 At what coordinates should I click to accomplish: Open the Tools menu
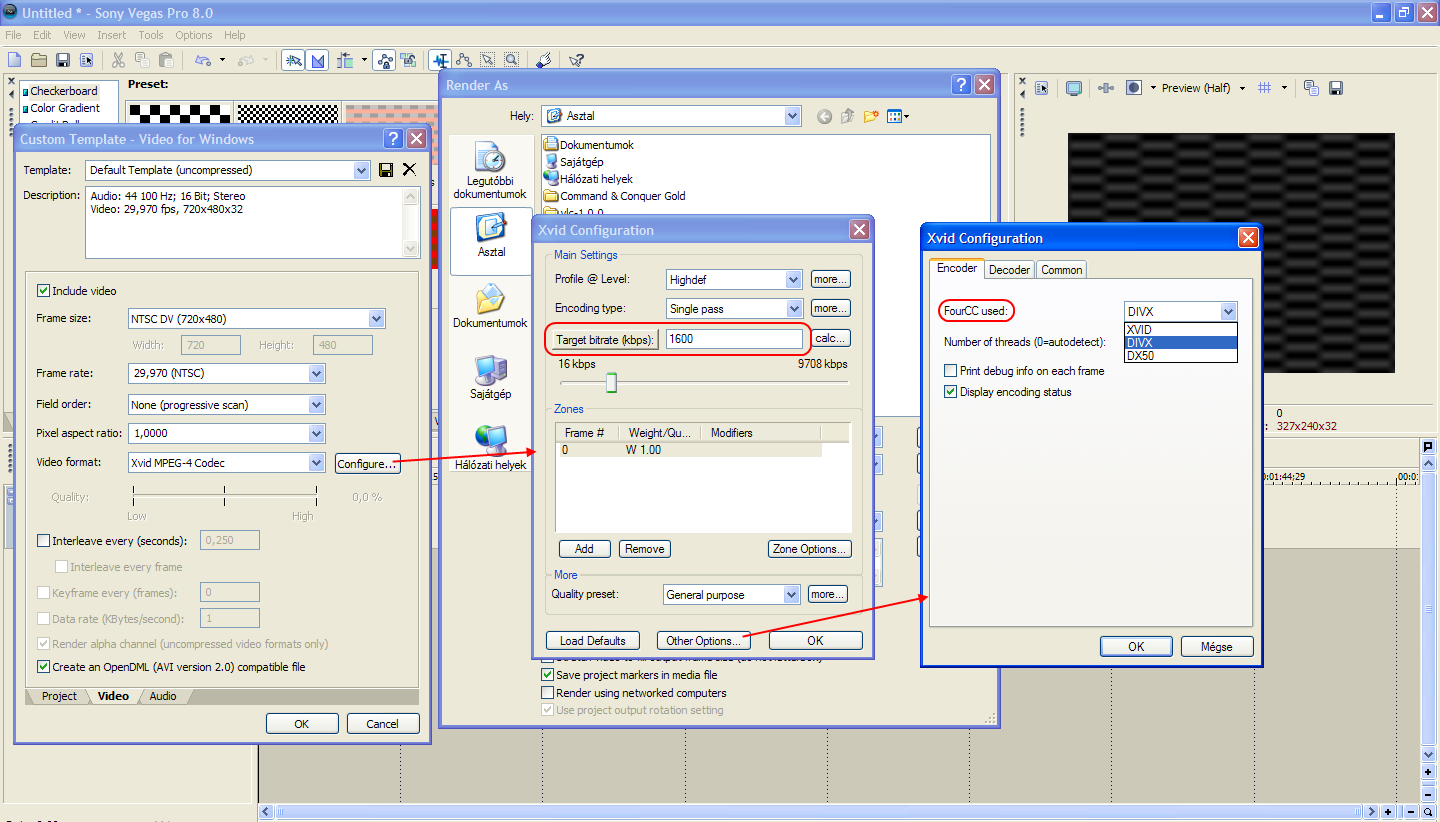[151, 35]
